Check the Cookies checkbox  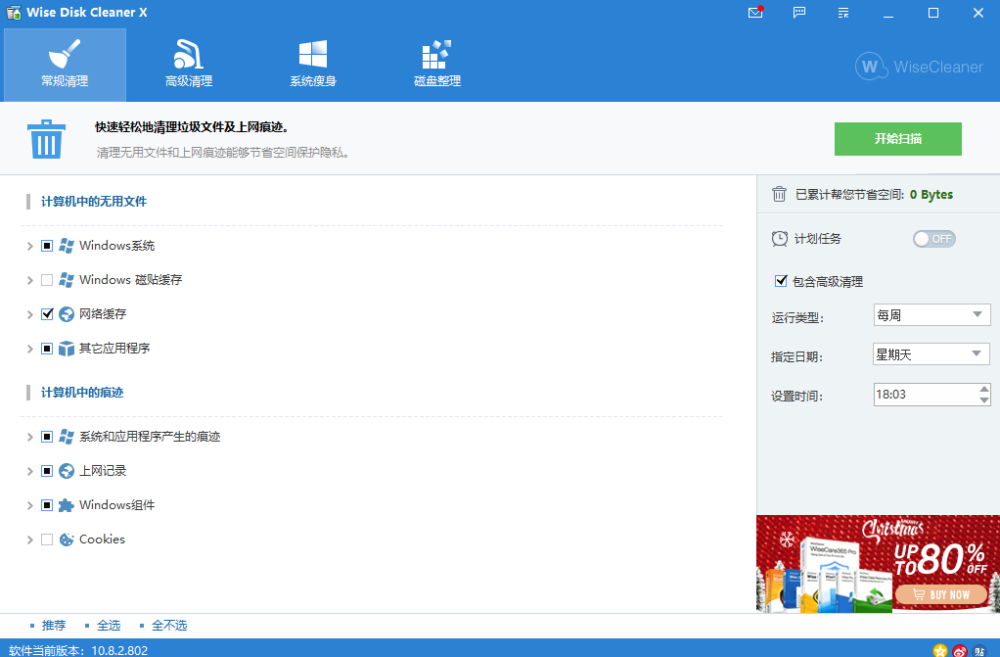tap(47, 540)
